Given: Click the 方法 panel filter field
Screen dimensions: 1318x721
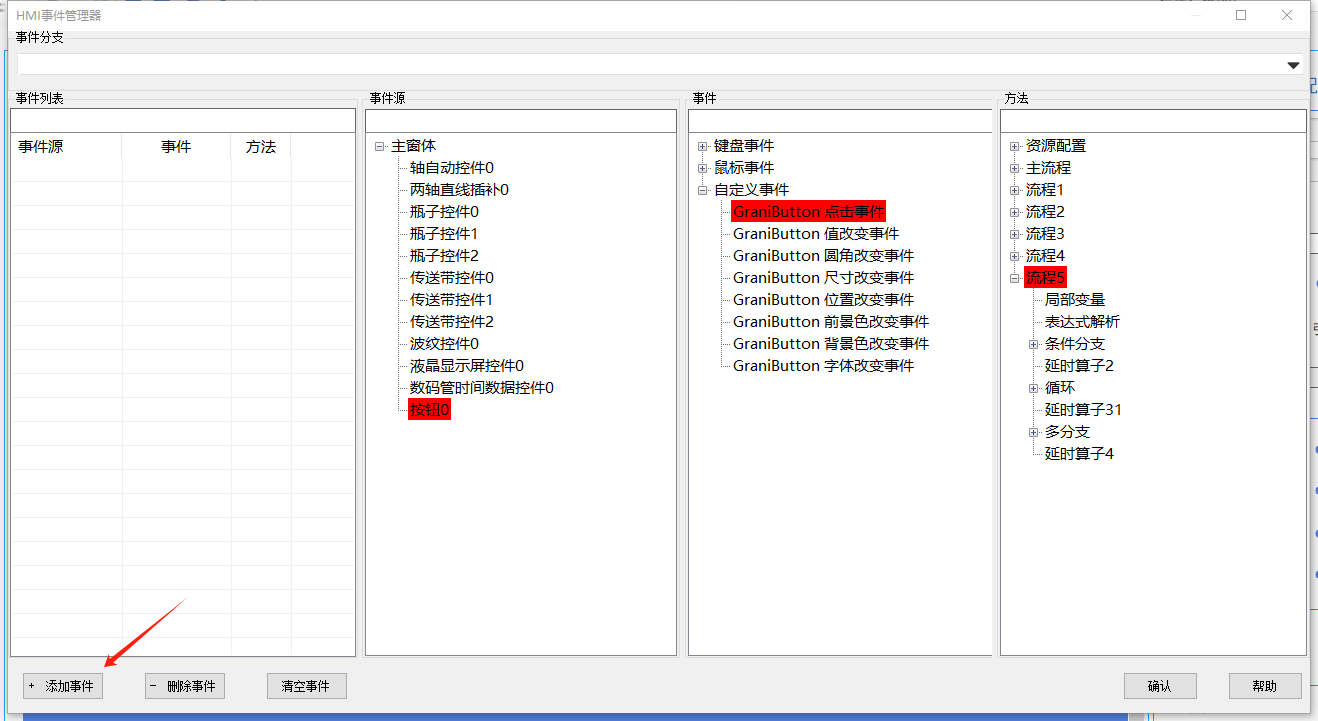Looking at the screenshot, I should coord(1153,120).
